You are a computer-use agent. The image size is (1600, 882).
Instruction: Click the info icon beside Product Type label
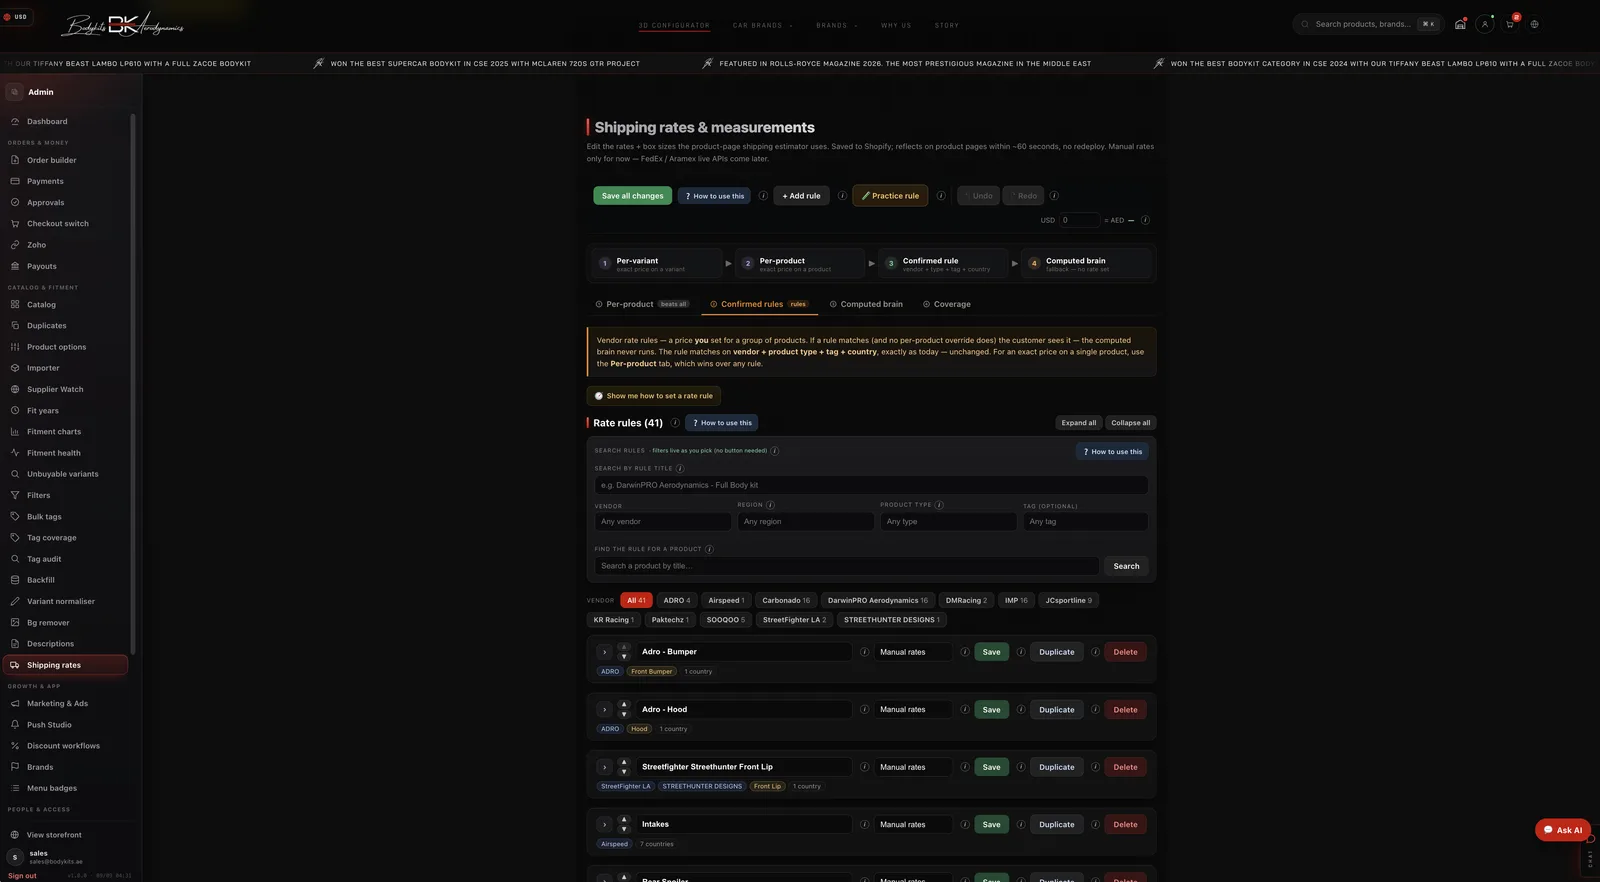tap(939, 505)
